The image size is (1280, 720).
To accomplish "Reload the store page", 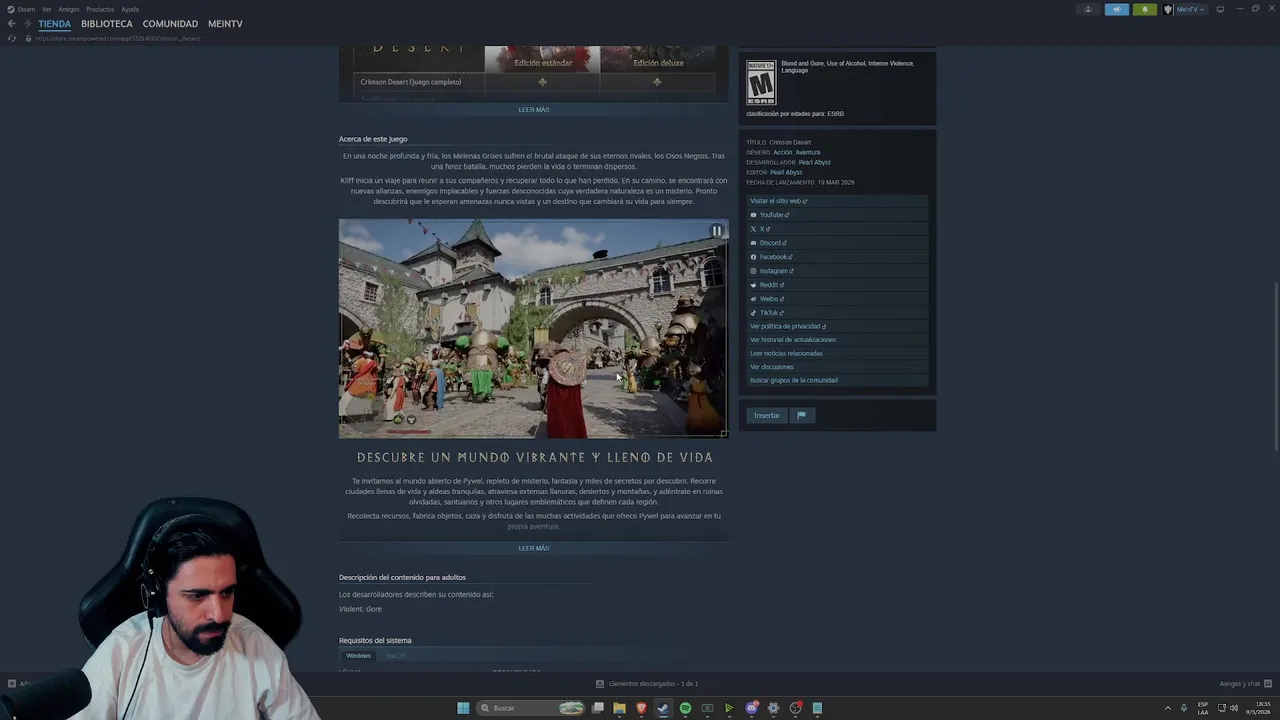I will tap(12, 38).
